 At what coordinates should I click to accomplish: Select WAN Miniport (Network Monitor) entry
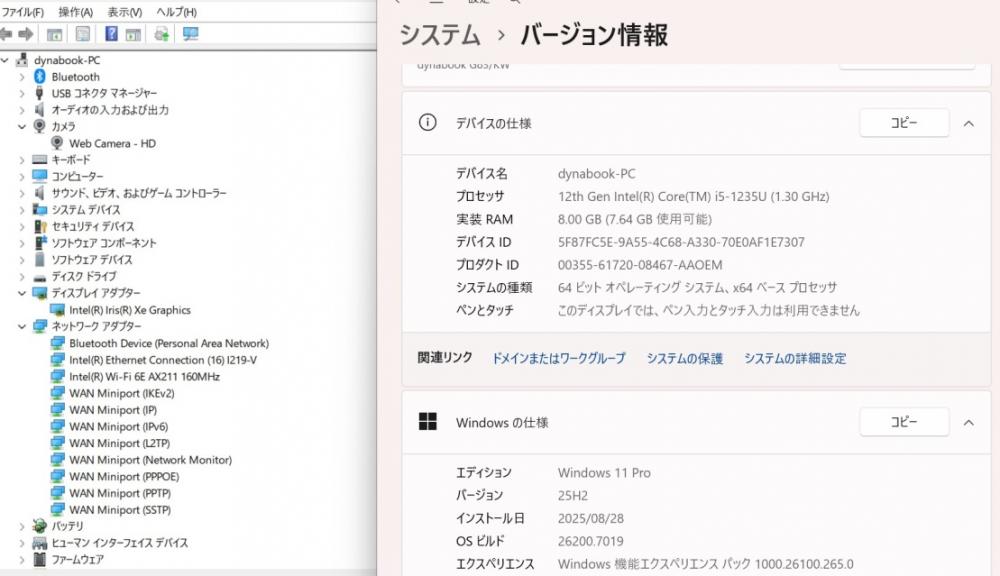click(151, 459)
